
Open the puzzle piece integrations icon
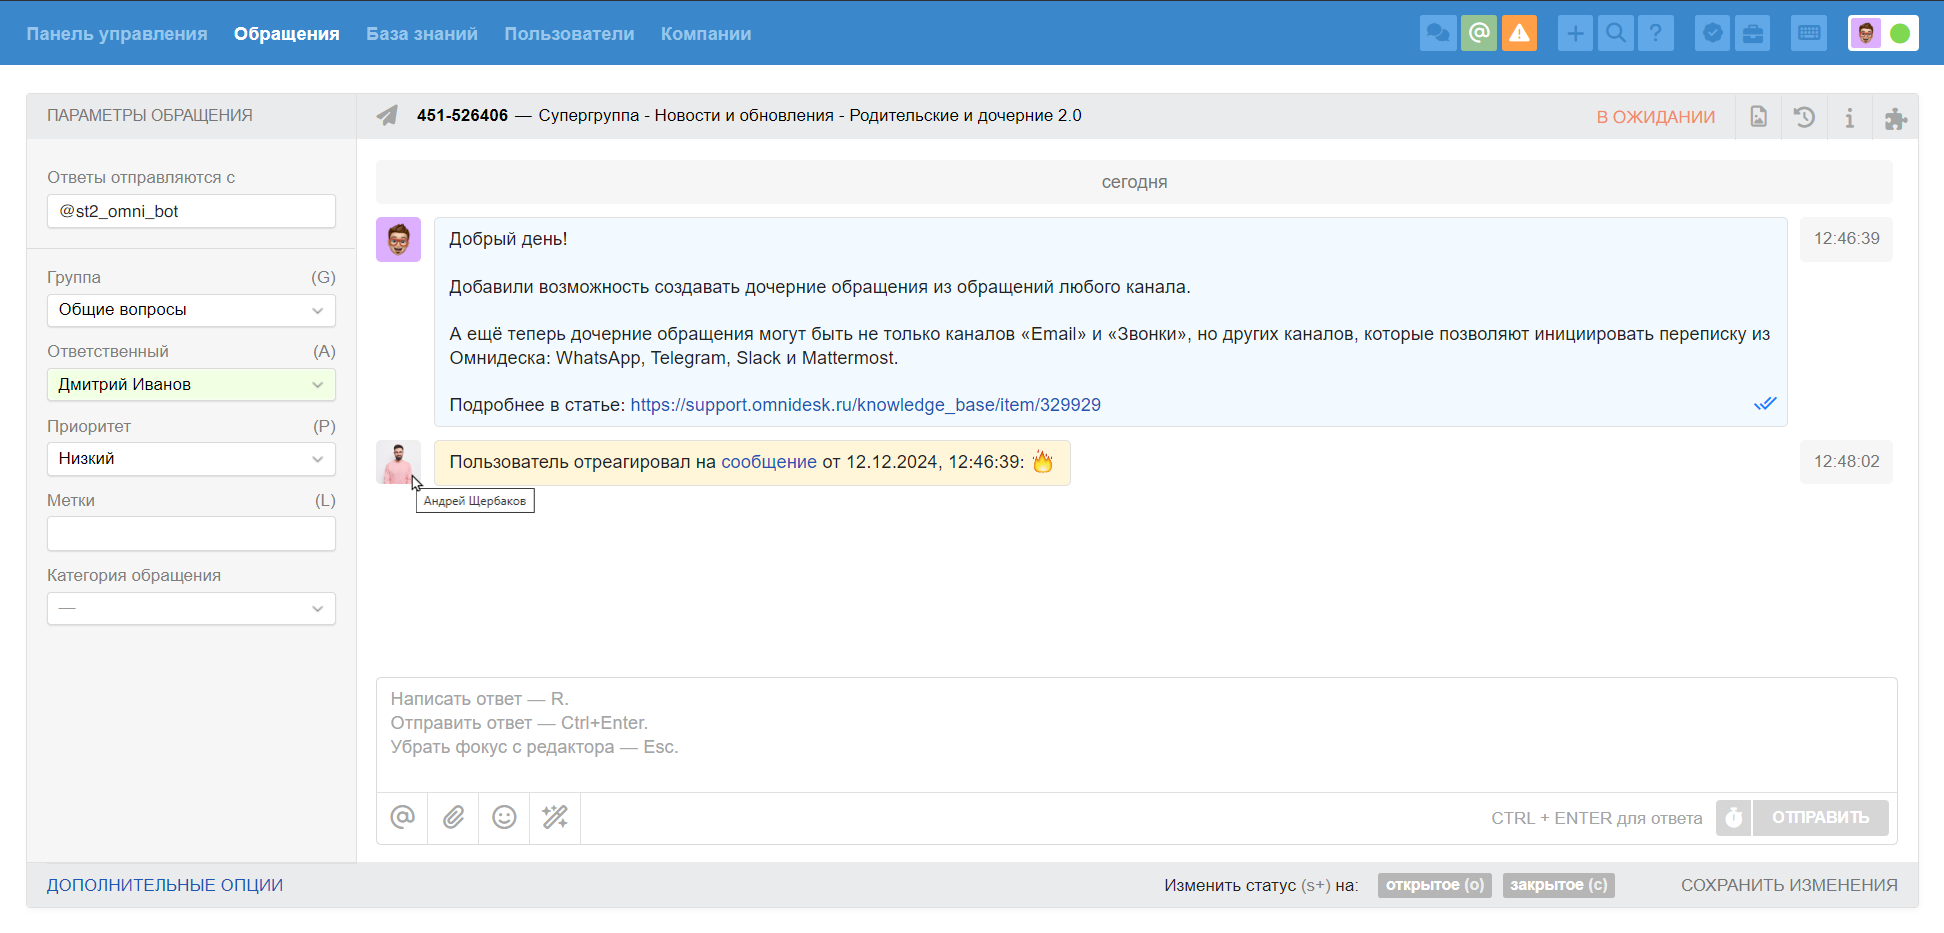(x=1895, y=118)
